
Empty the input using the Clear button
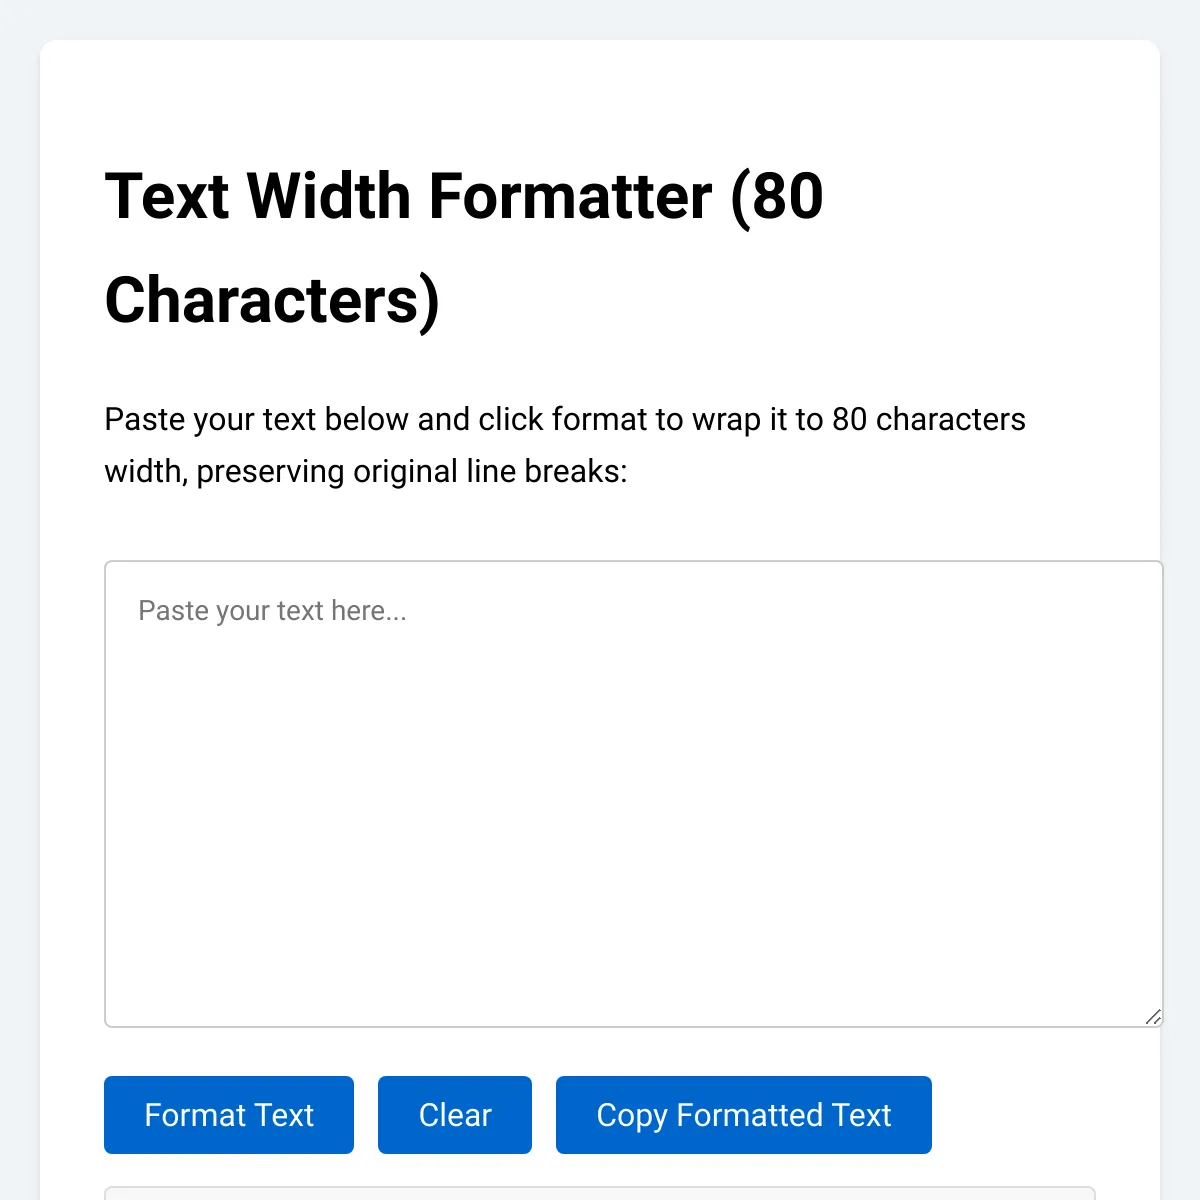(x=454, y=1114)
